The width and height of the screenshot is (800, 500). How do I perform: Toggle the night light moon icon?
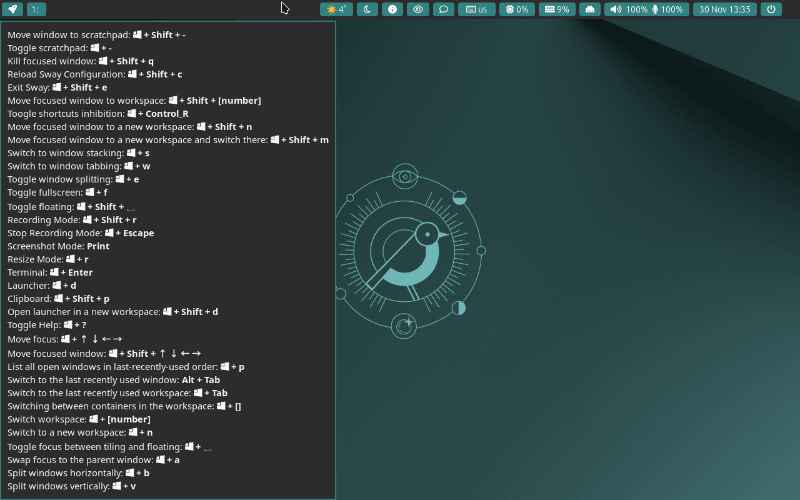point(367,9)
